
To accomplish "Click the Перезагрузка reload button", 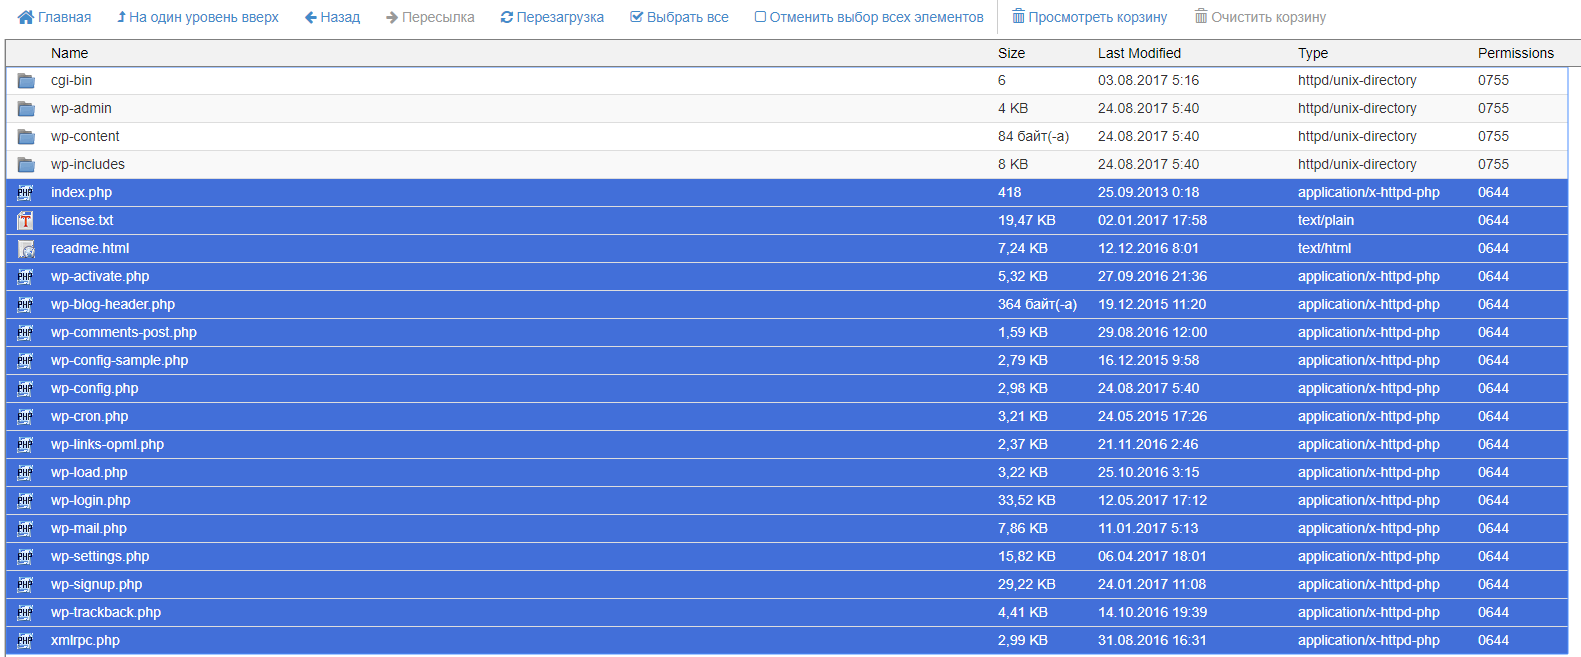I will [x=552, y=17].
